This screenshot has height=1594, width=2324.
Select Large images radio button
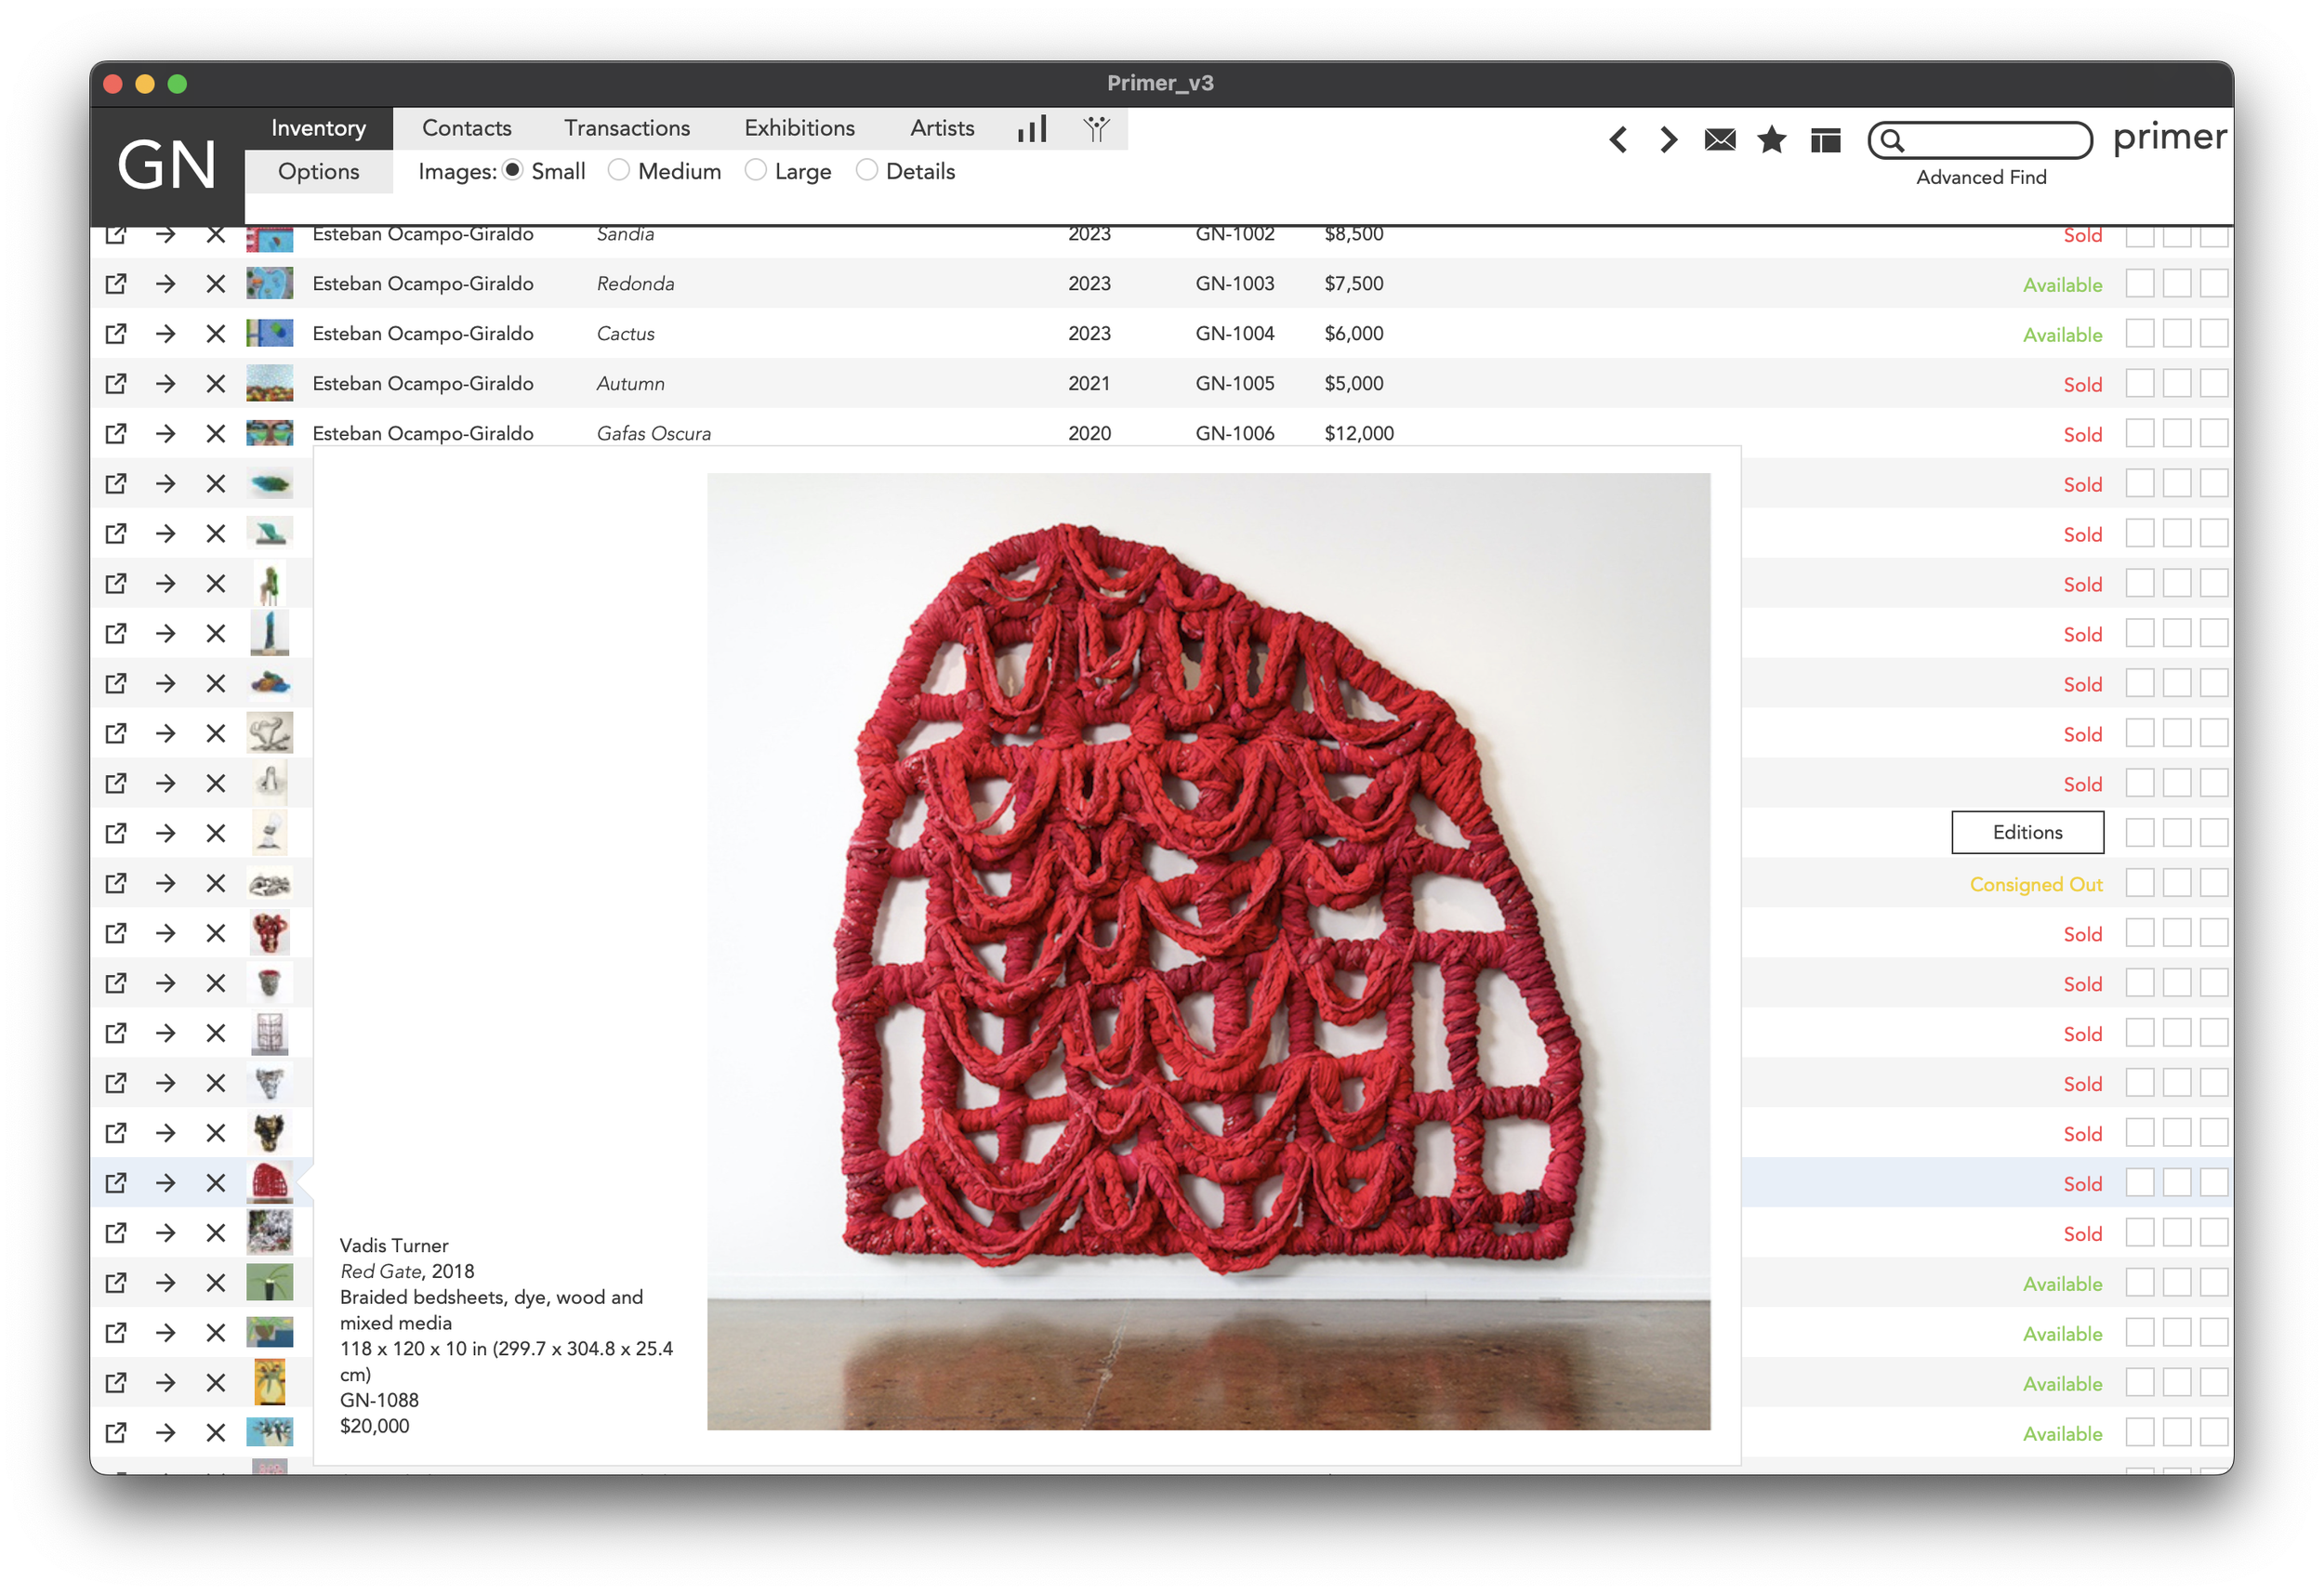pyautogui.click(x=756, y=171)
